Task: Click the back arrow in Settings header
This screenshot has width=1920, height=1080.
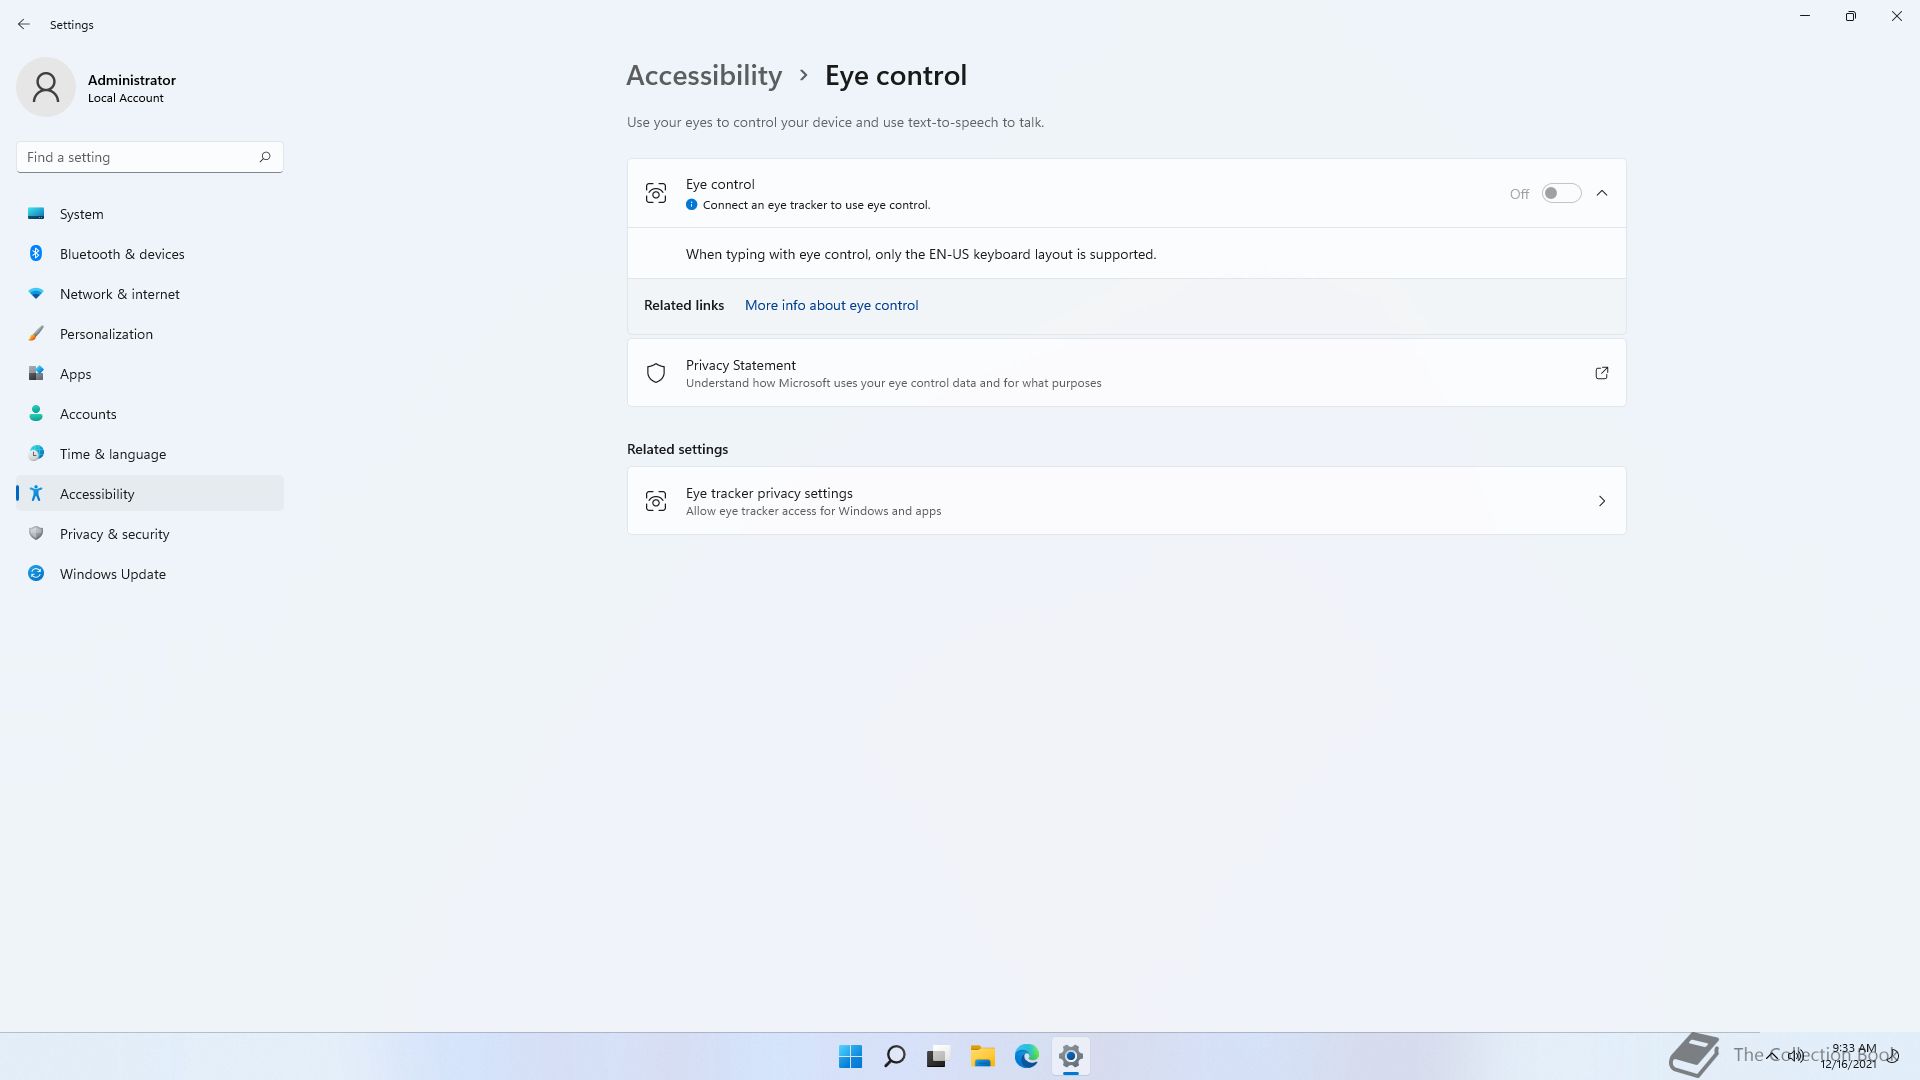Action: [24, 24]
